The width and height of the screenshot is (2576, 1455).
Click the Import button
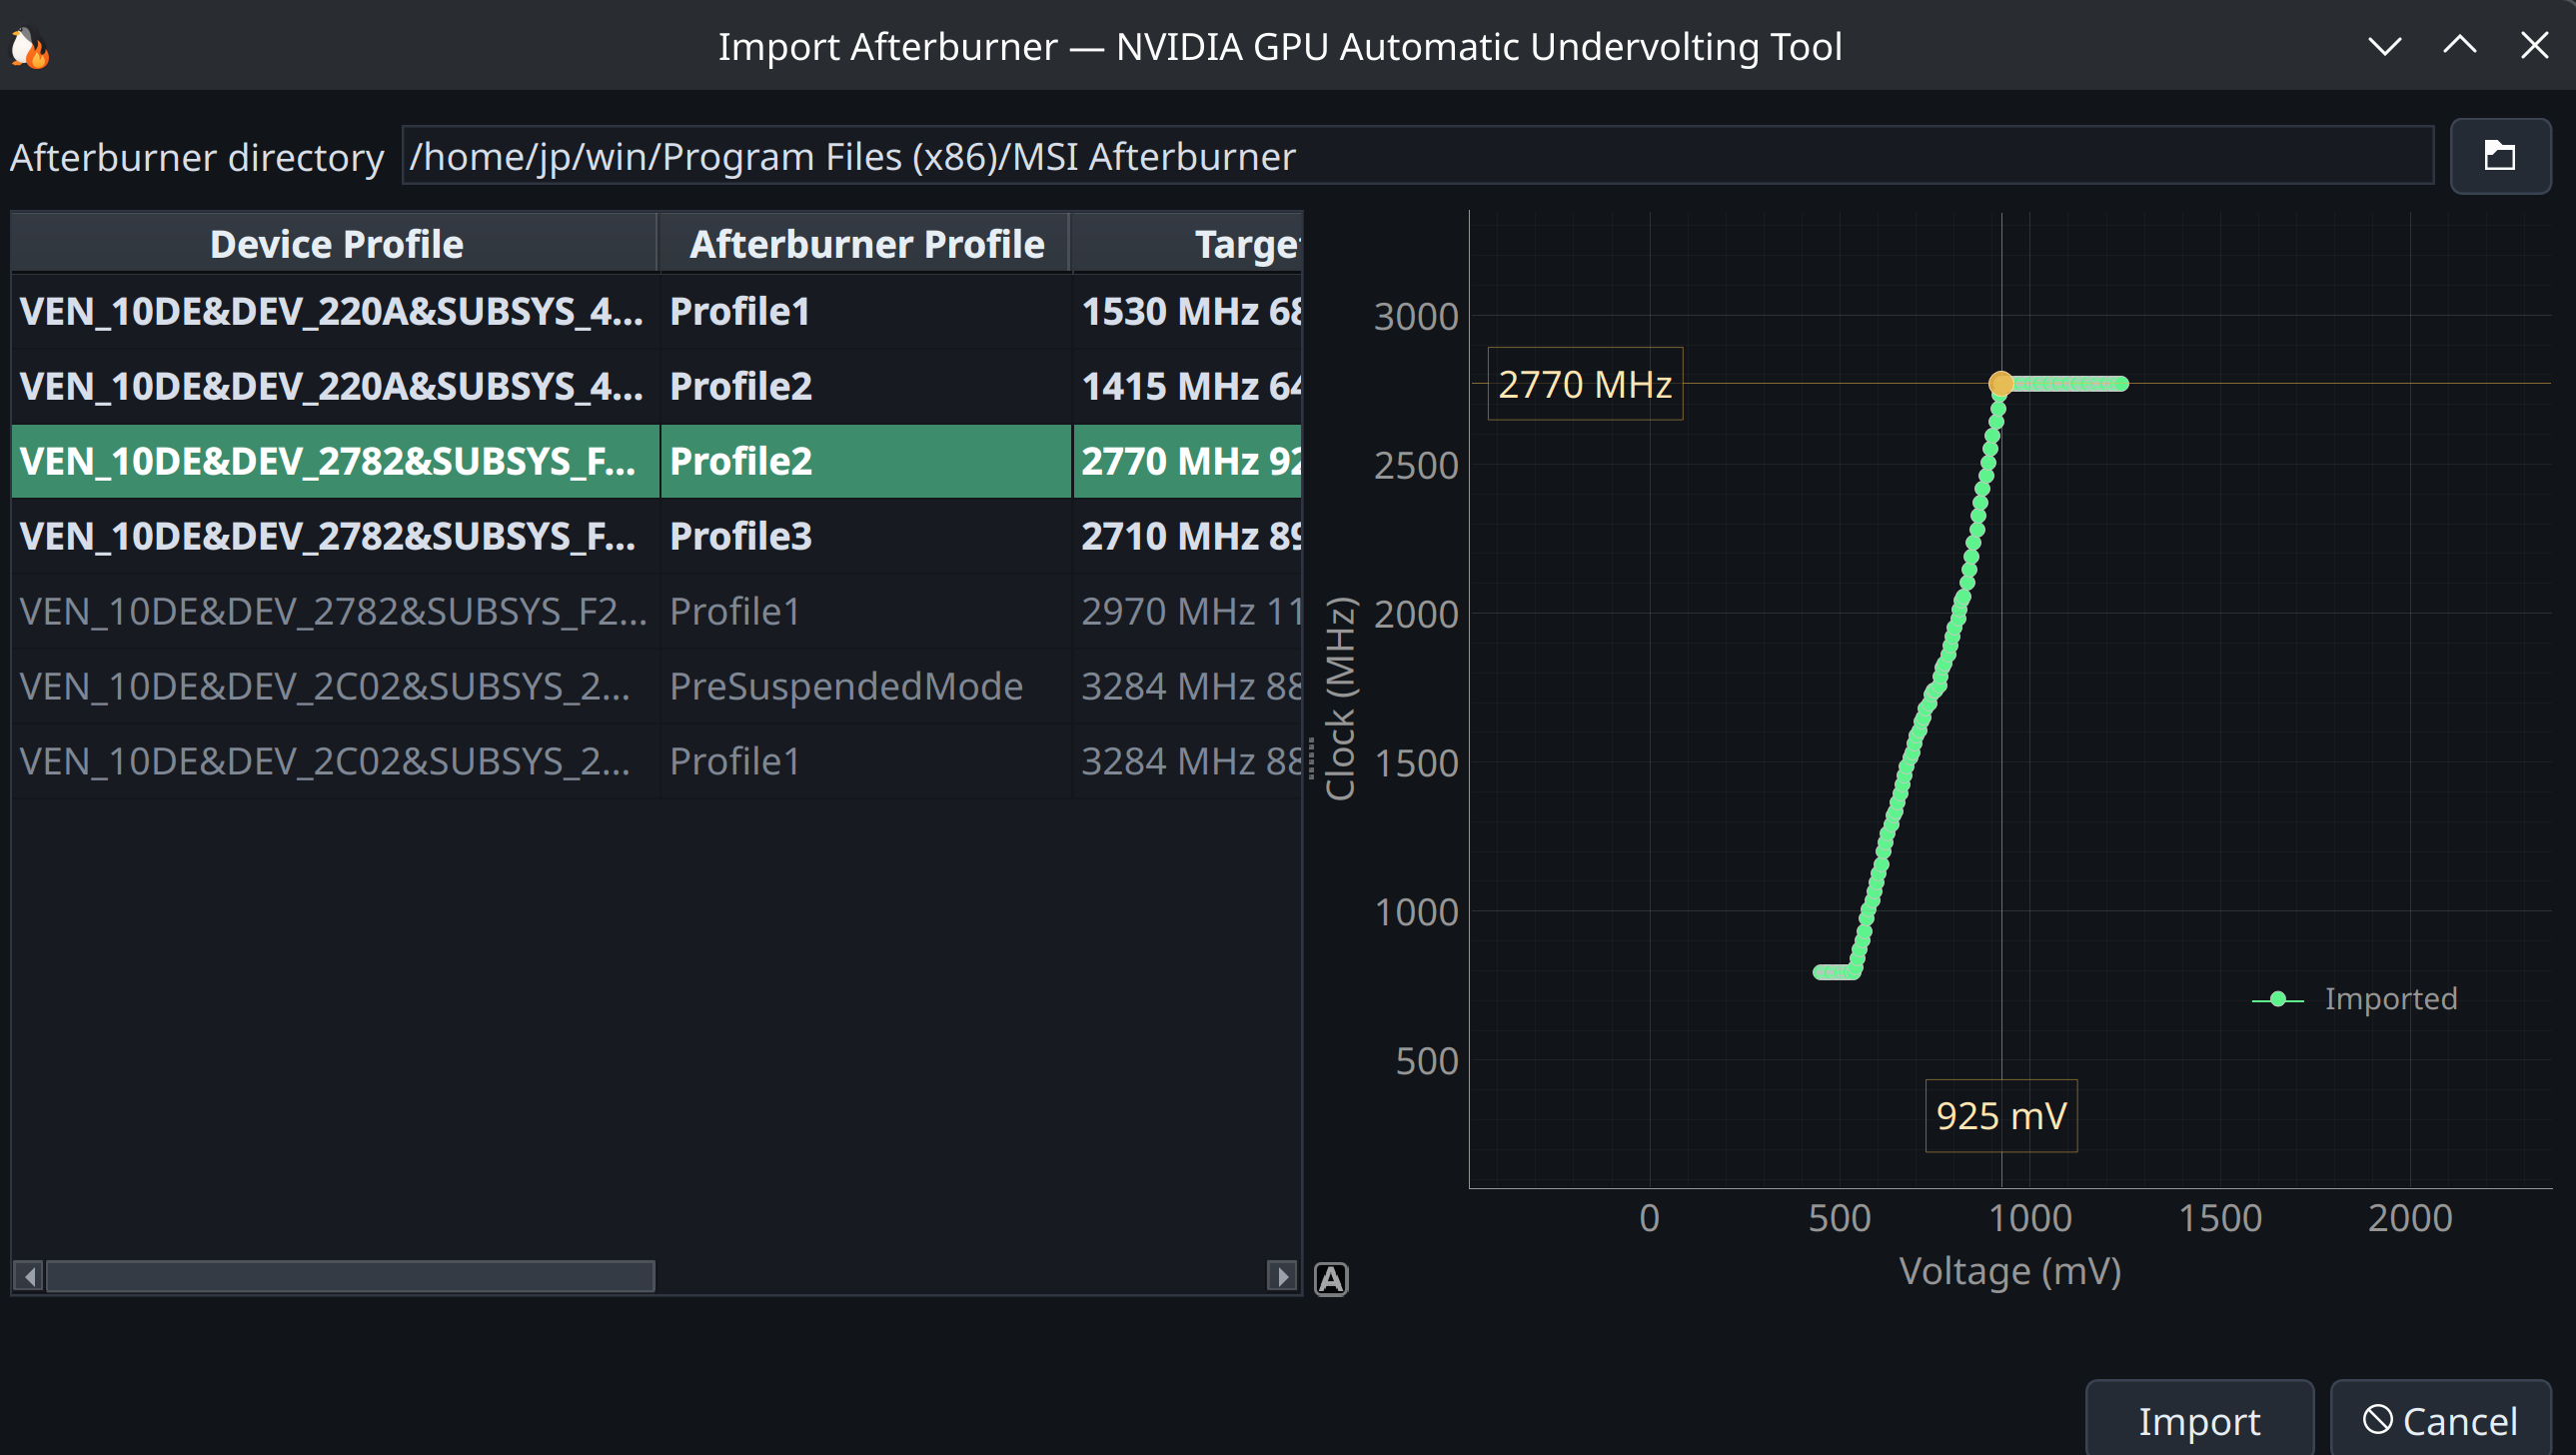[x=2199, y=1420]
